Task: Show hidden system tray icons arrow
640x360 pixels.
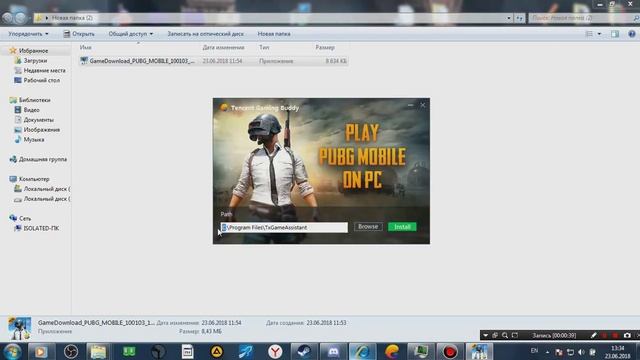Action: pyautogui.click(x=547, y=352)
